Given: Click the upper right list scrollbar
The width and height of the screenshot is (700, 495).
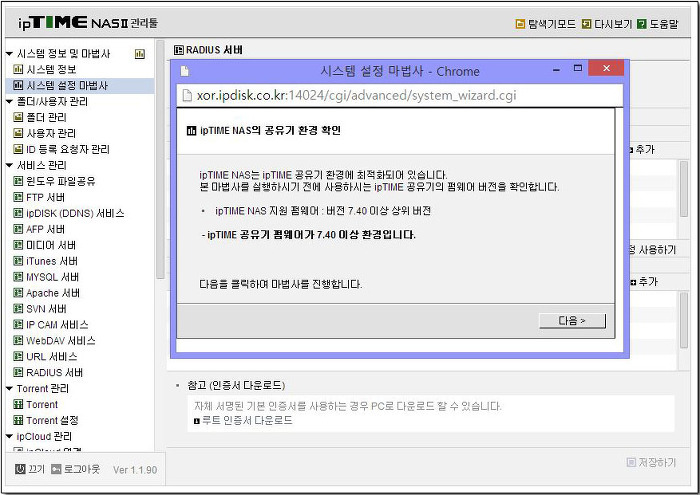Looking at the screenshot, I should coord(683,189).
